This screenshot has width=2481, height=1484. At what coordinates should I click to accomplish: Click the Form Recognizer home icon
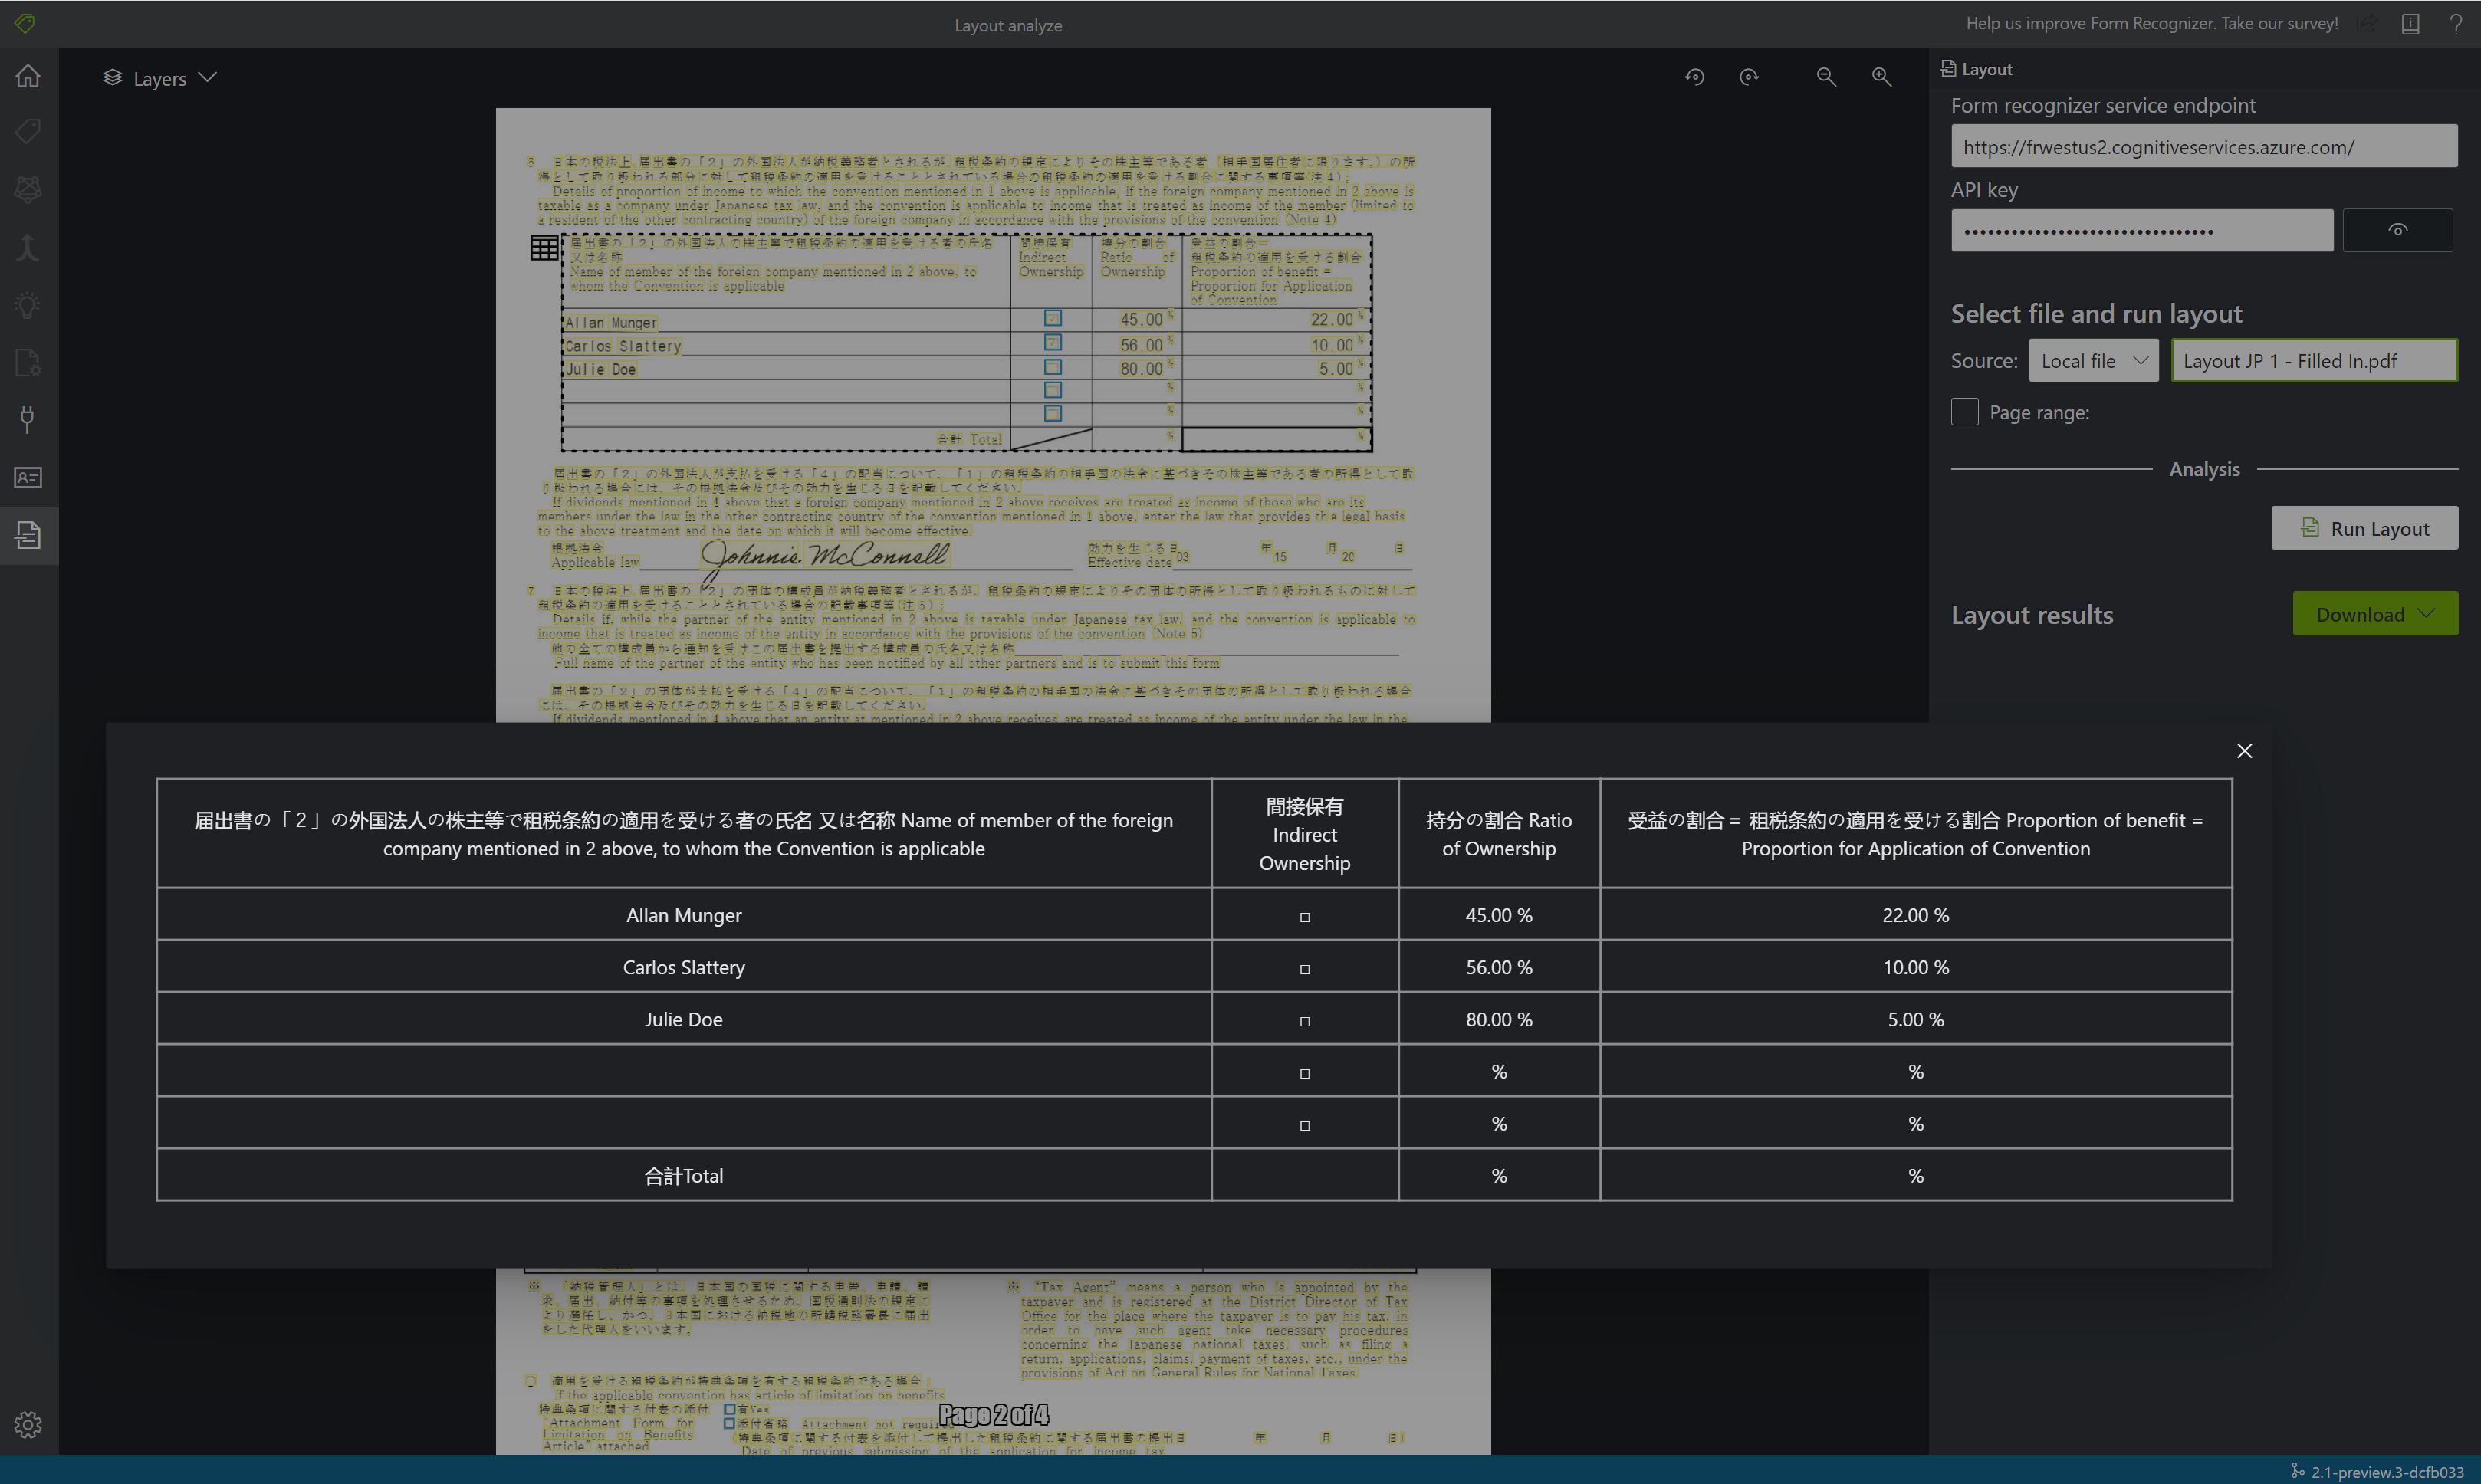click(x=27, y=76)
